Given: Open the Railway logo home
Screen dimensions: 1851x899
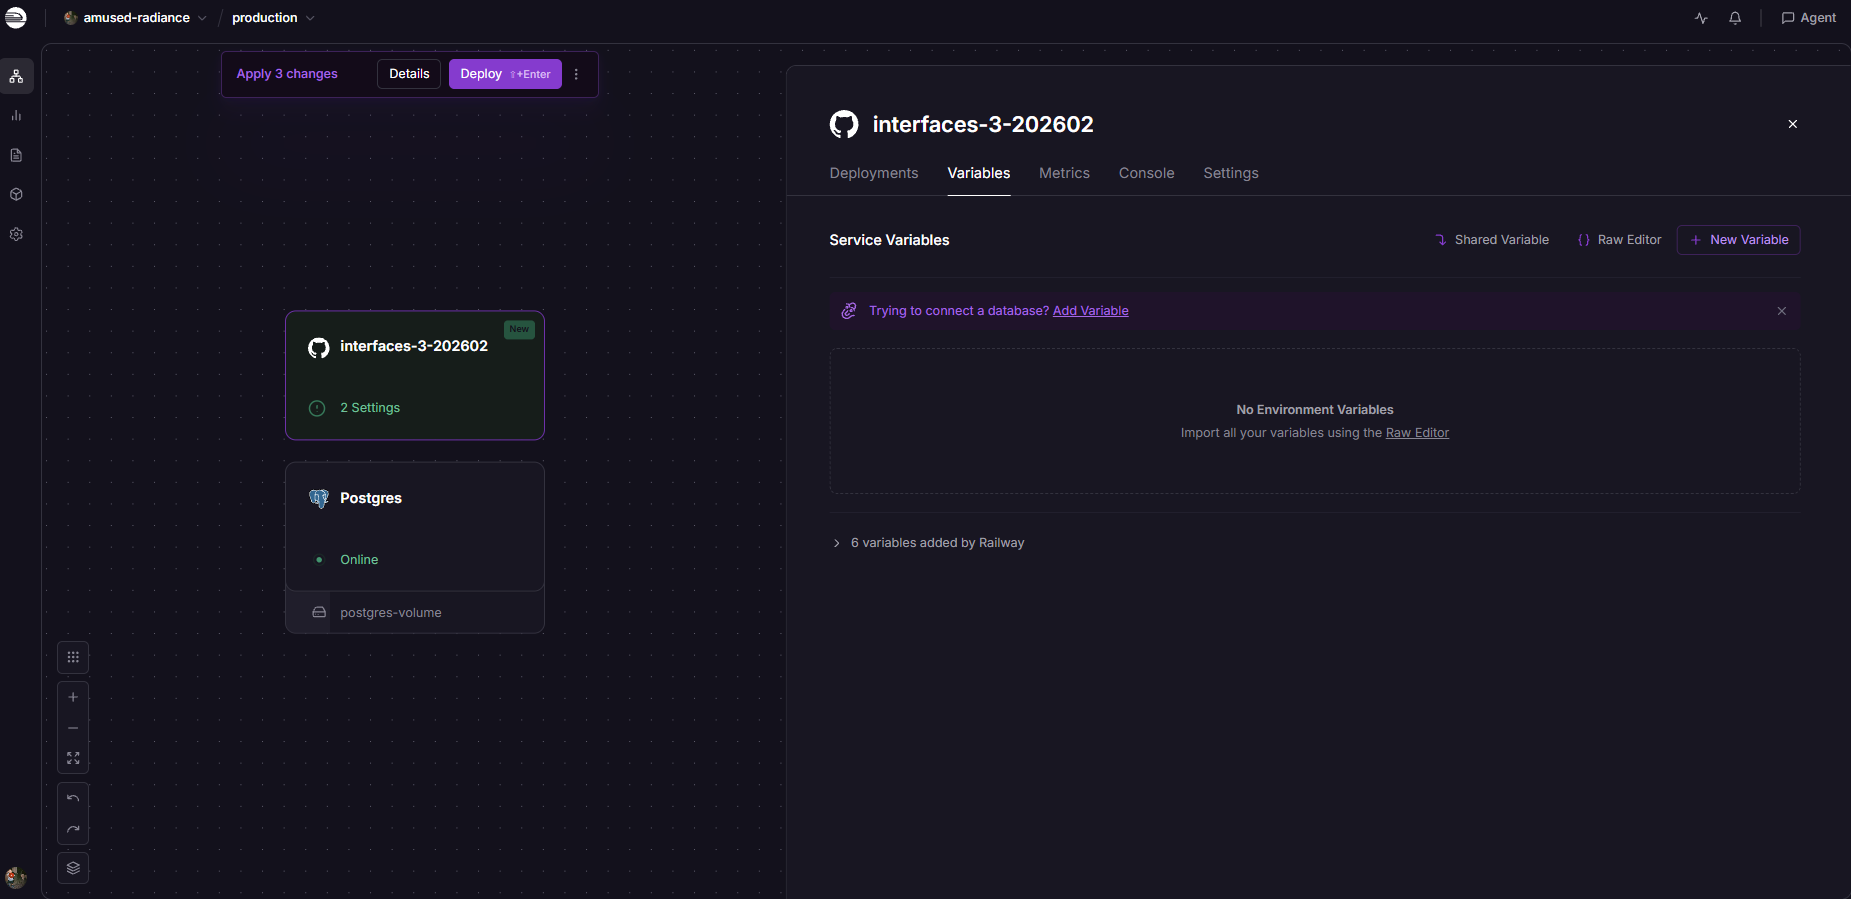Looking at the screenshot, I should coord(16,17).
